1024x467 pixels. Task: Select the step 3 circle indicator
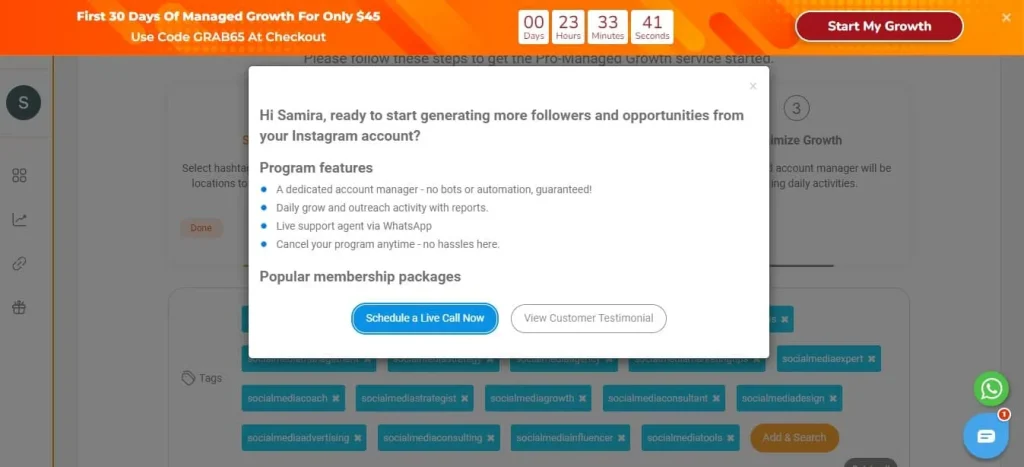pyautogui.click(x=795, y=109)
